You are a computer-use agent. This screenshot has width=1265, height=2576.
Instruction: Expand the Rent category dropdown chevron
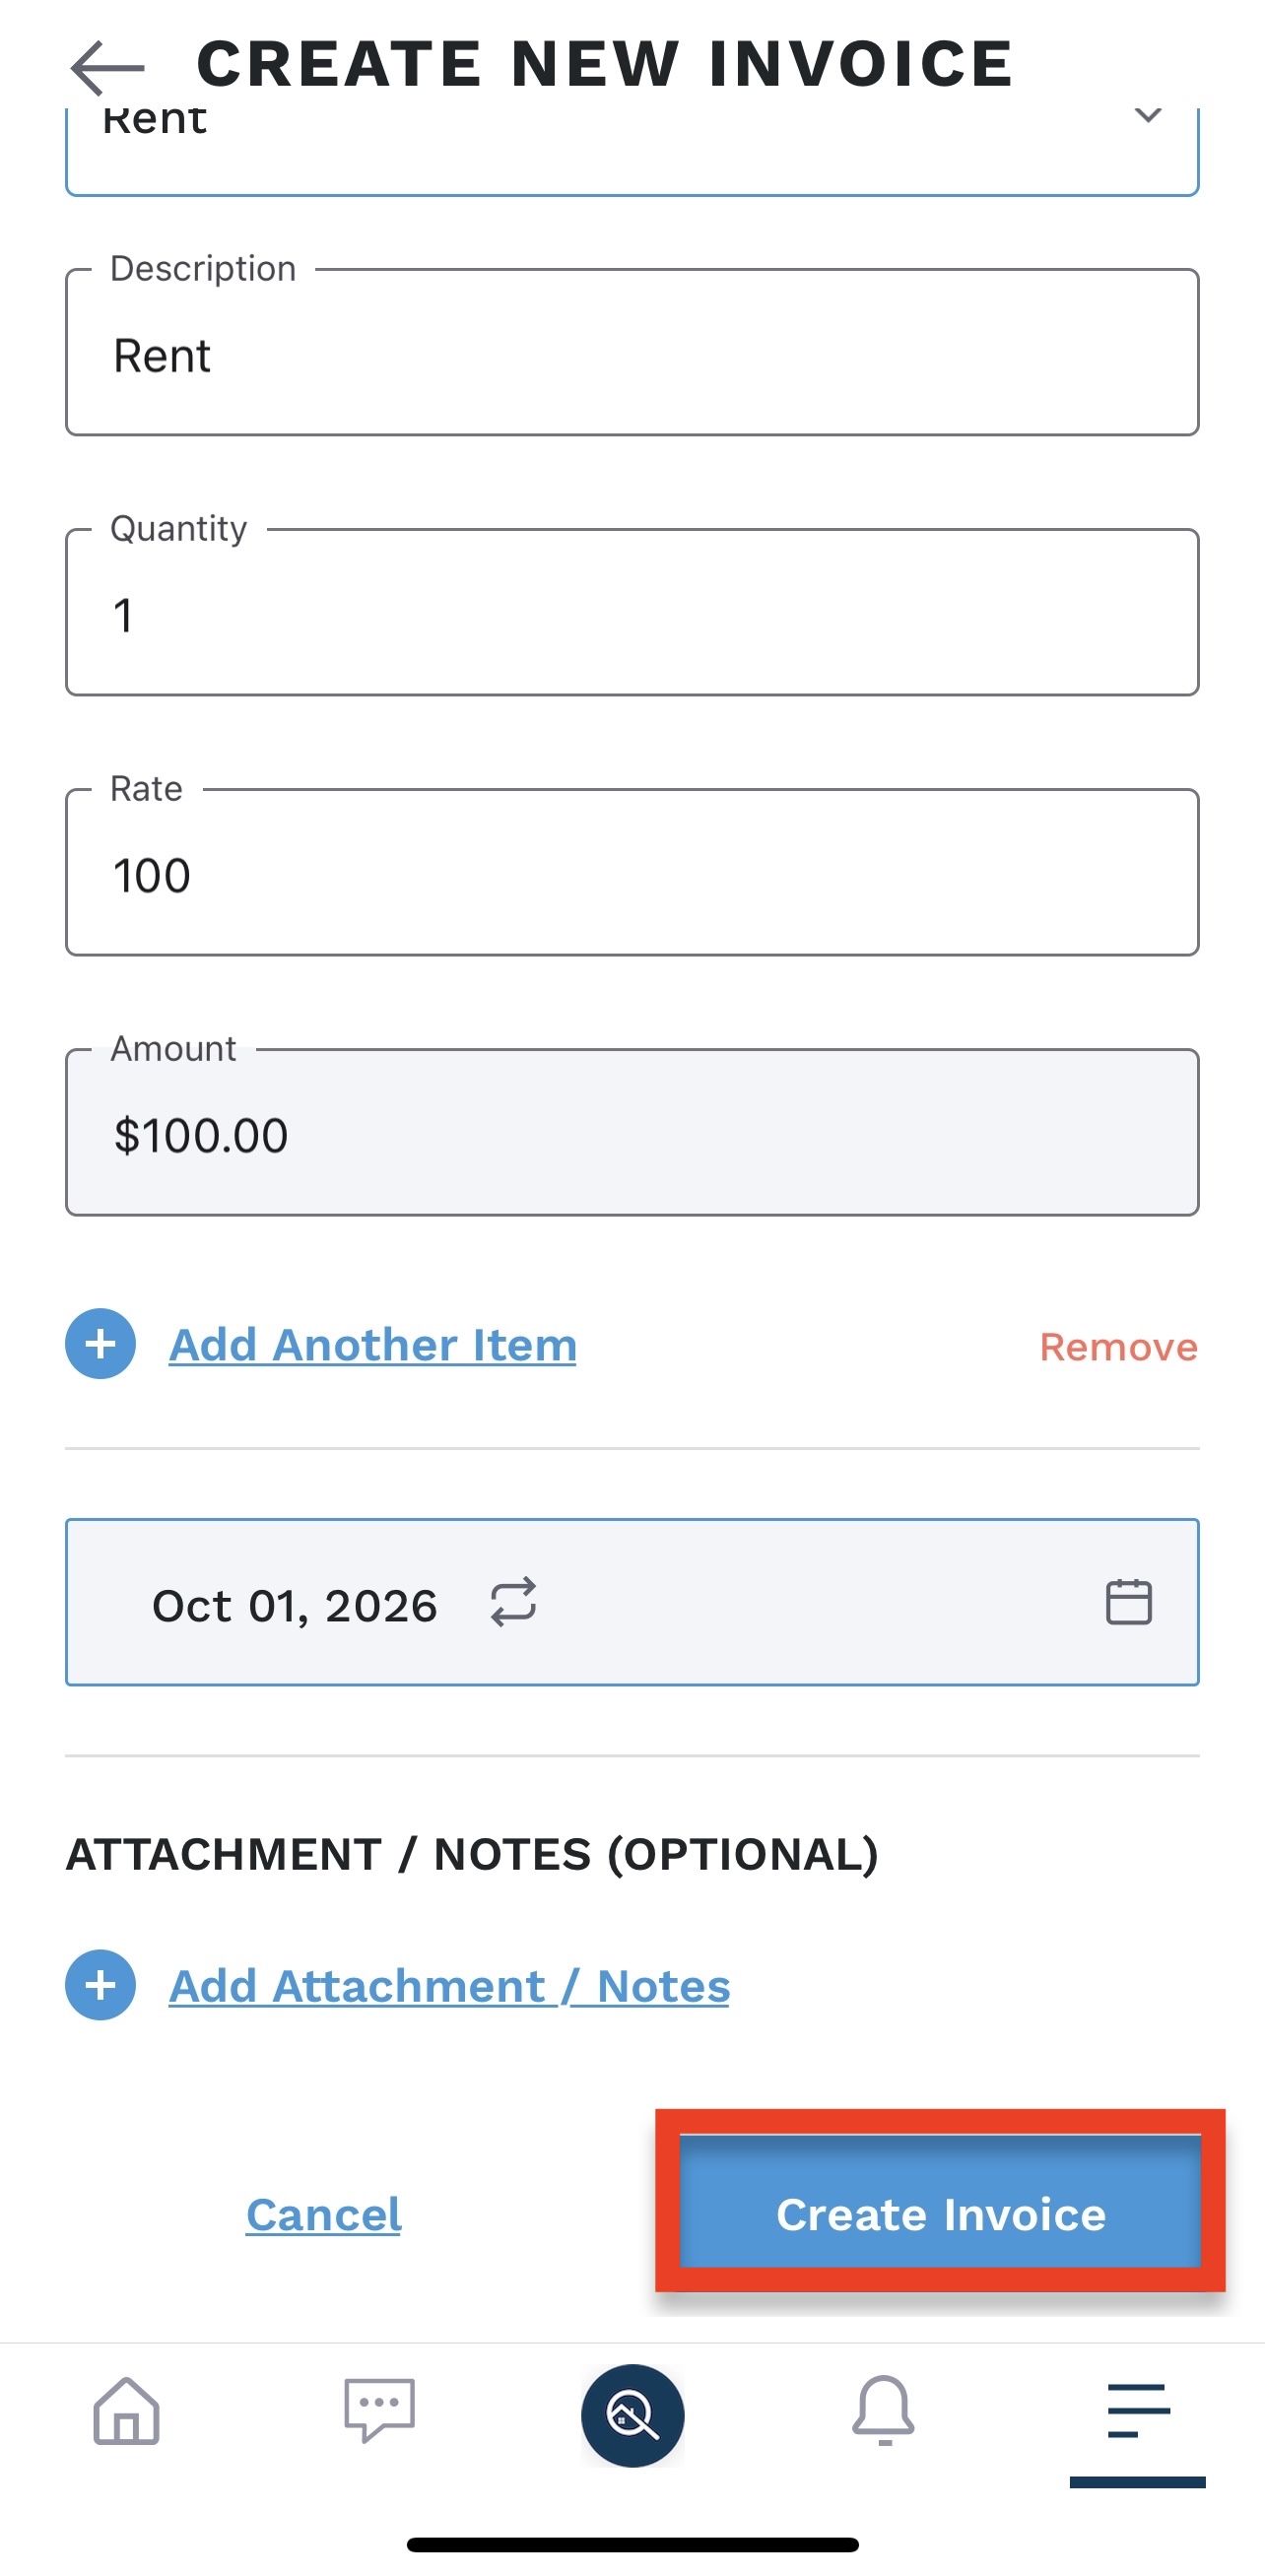(1148, 115)
